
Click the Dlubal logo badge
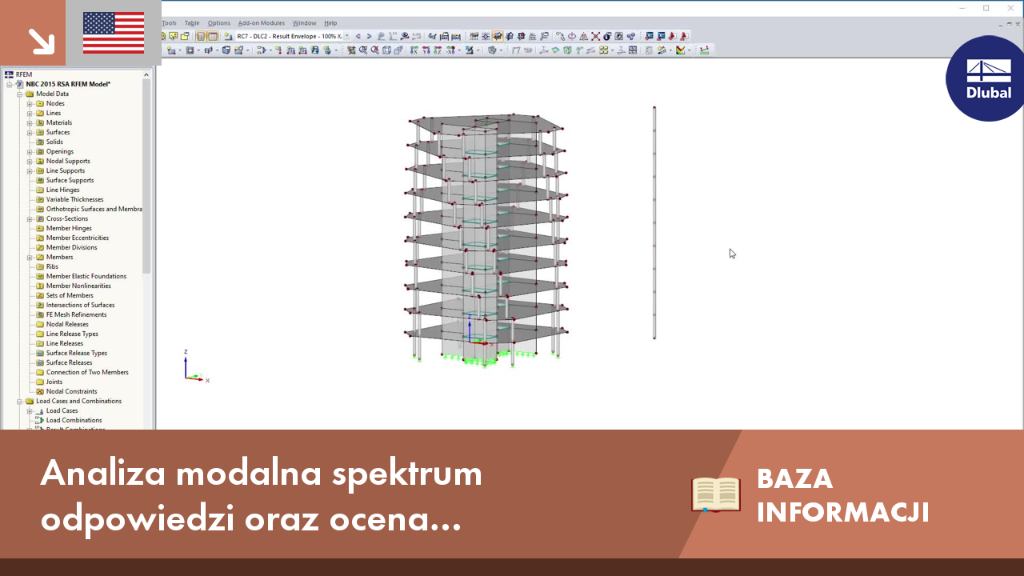[987, 78]
